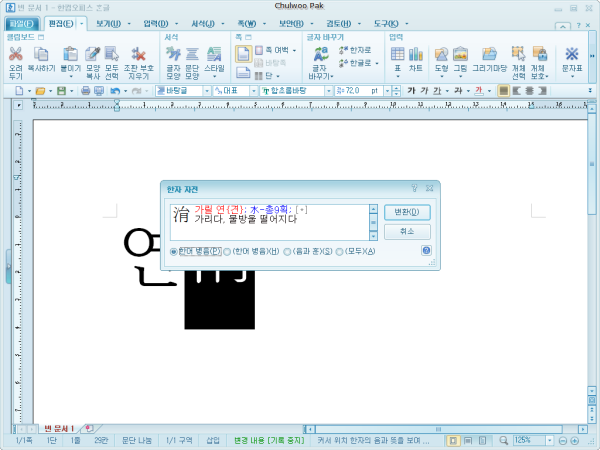
Task: Click the font size stepper up arrow
Action: [396, 88]
